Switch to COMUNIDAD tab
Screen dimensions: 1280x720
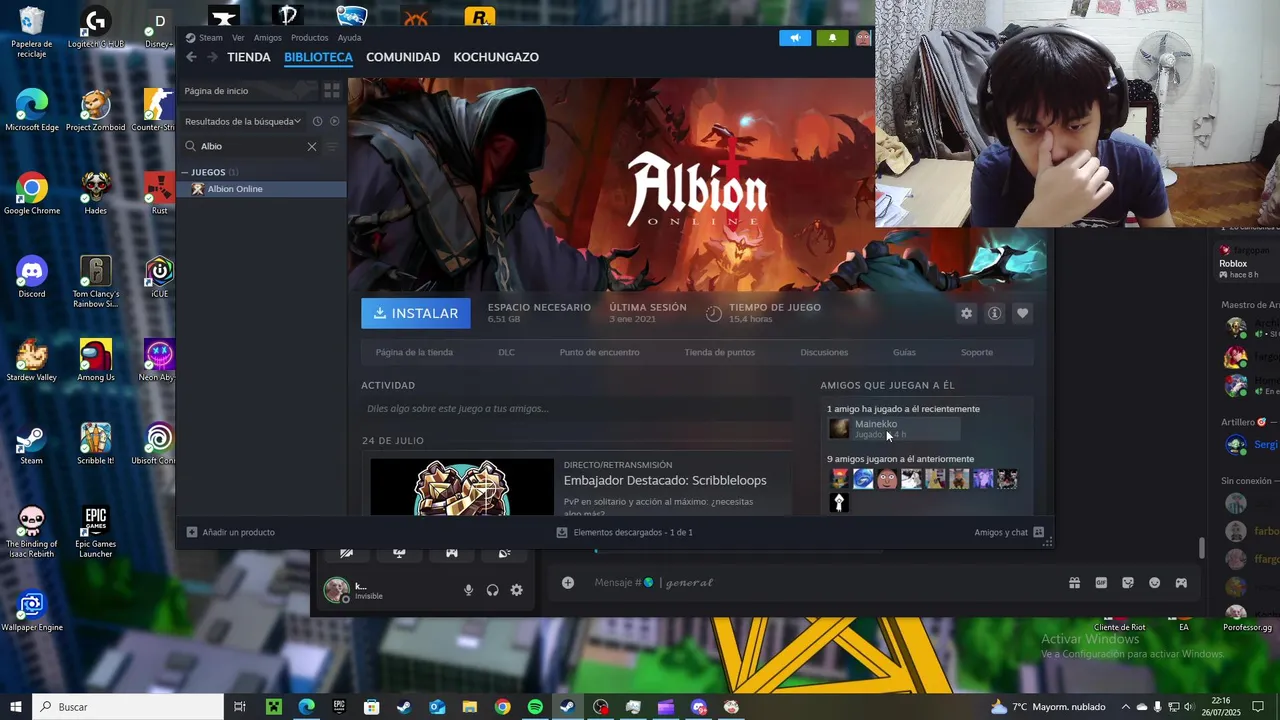tap(403, 57)
